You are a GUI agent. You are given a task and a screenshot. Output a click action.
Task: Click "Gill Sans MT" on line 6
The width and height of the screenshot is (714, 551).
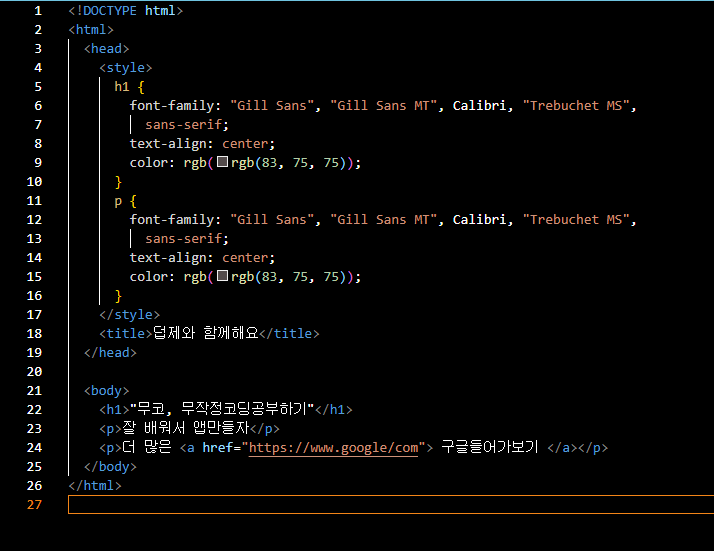[384, 106]
